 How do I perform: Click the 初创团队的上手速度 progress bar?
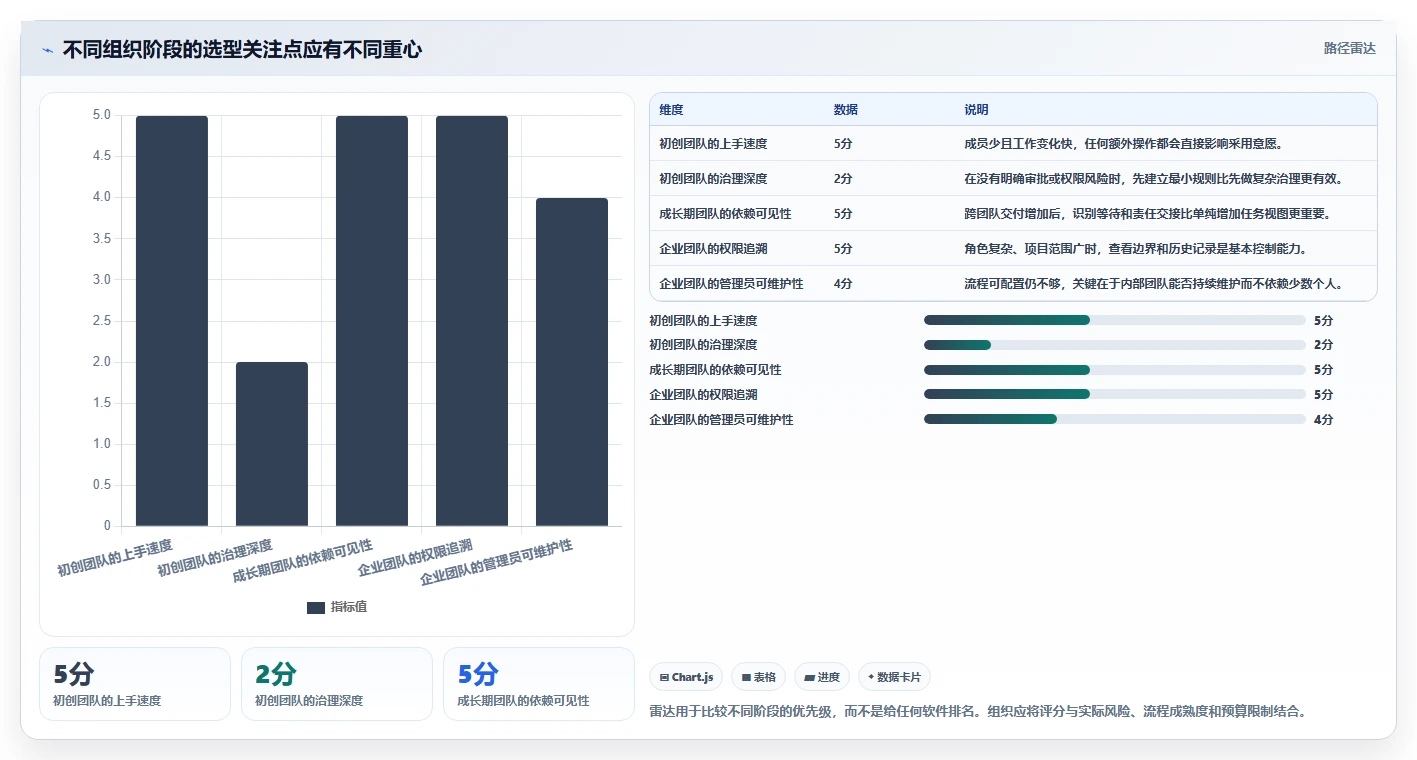(1115, 320)
